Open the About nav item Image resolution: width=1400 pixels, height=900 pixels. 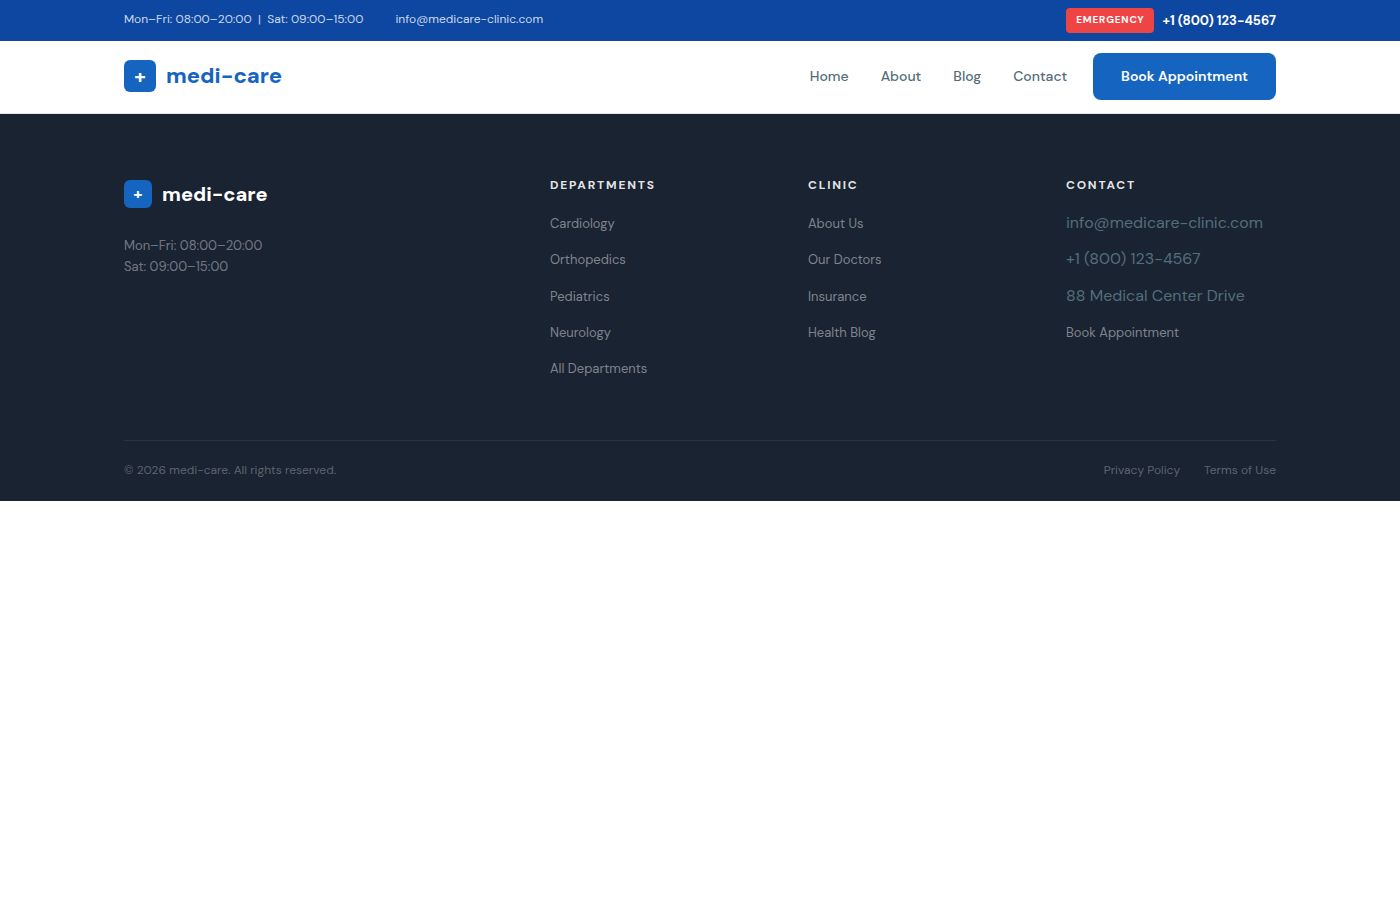click(x=901, y=76)
